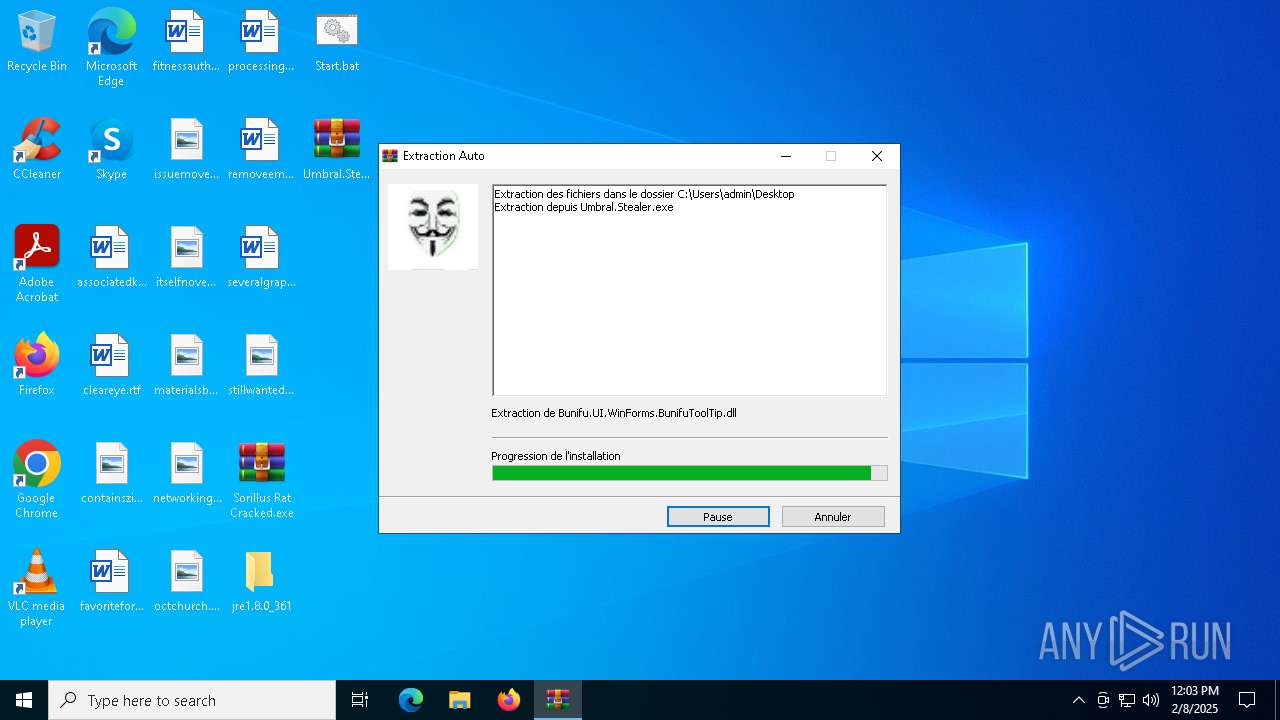
Task: Select the WinRAR extraction taskbar item
Action: pos(558,700)
